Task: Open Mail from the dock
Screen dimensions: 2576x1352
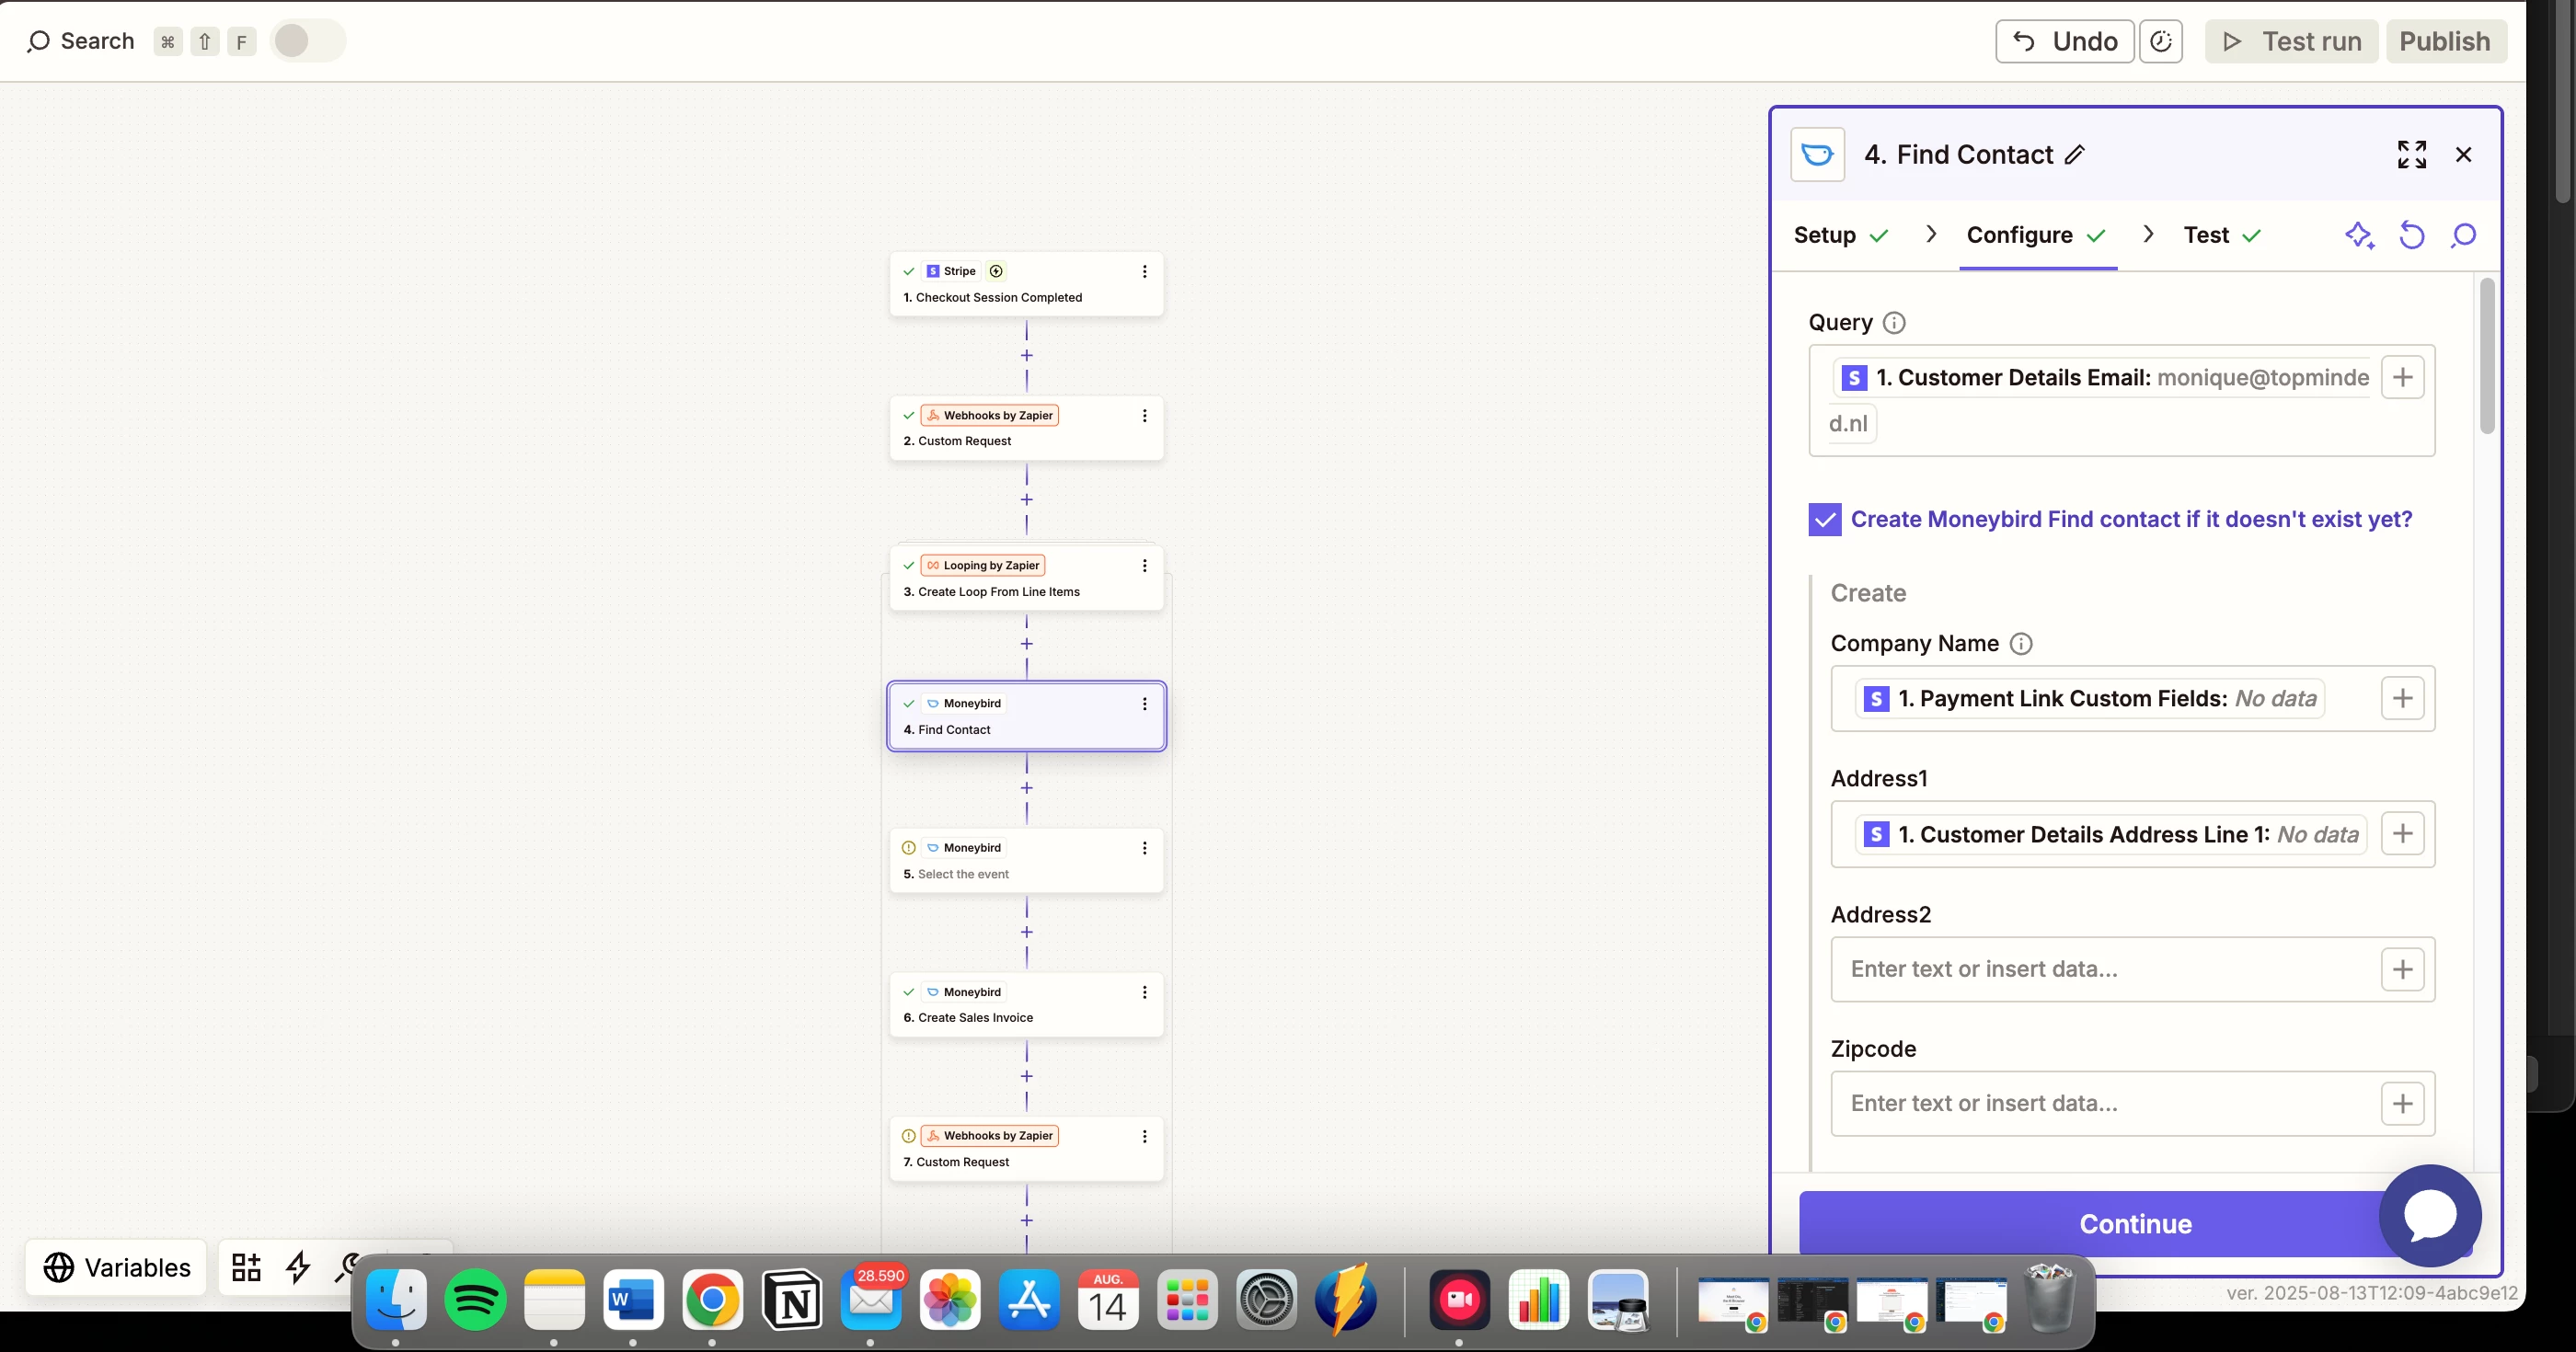Action: click(871, 1300)
